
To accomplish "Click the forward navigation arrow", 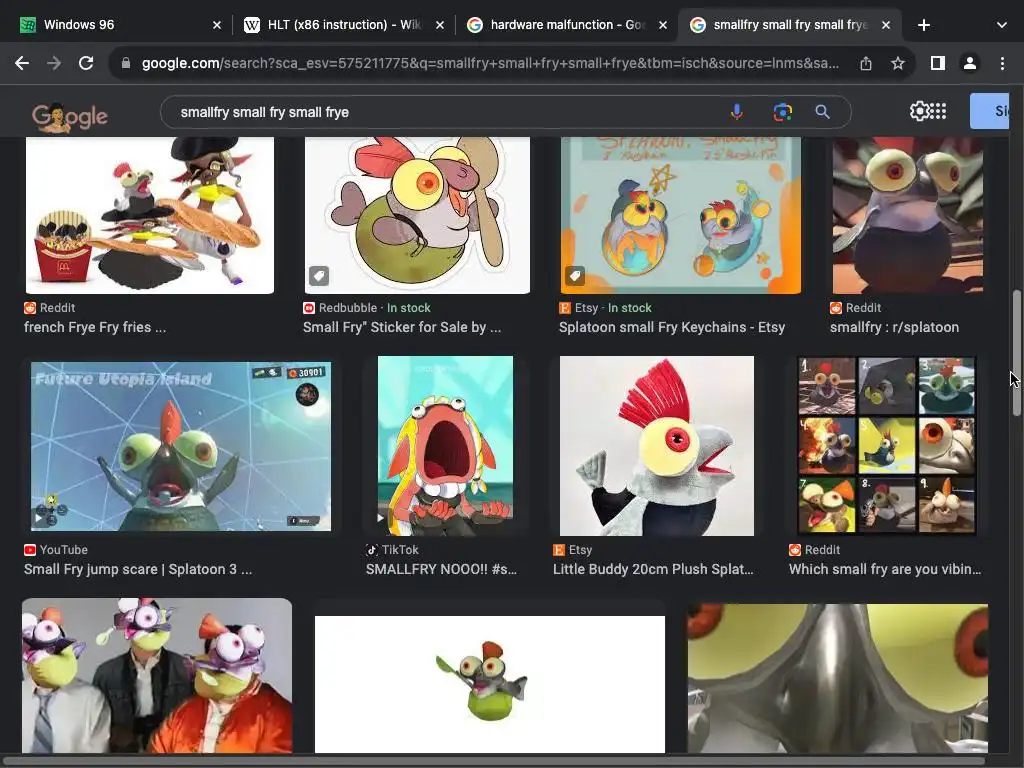I will pos(54,63).
